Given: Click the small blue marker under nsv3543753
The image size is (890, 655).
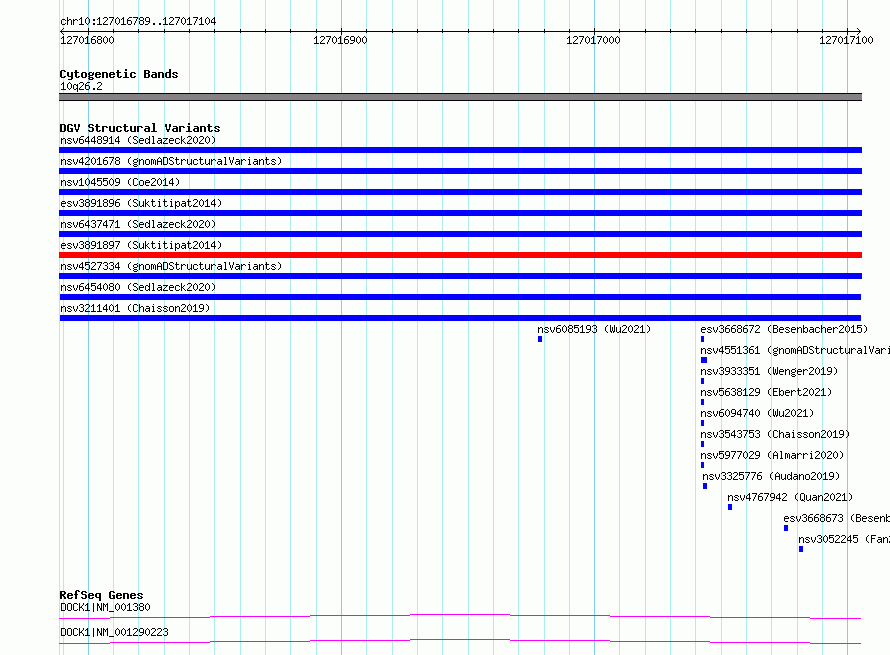Looking at the screenshot, I should pos(702,444).
